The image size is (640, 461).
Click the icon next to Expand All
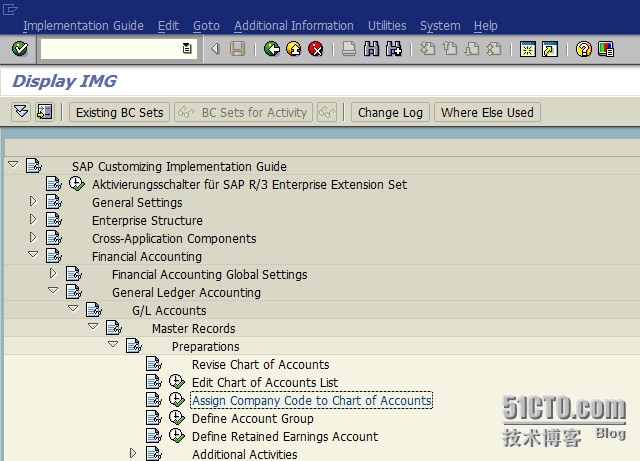tap(44, 112)
